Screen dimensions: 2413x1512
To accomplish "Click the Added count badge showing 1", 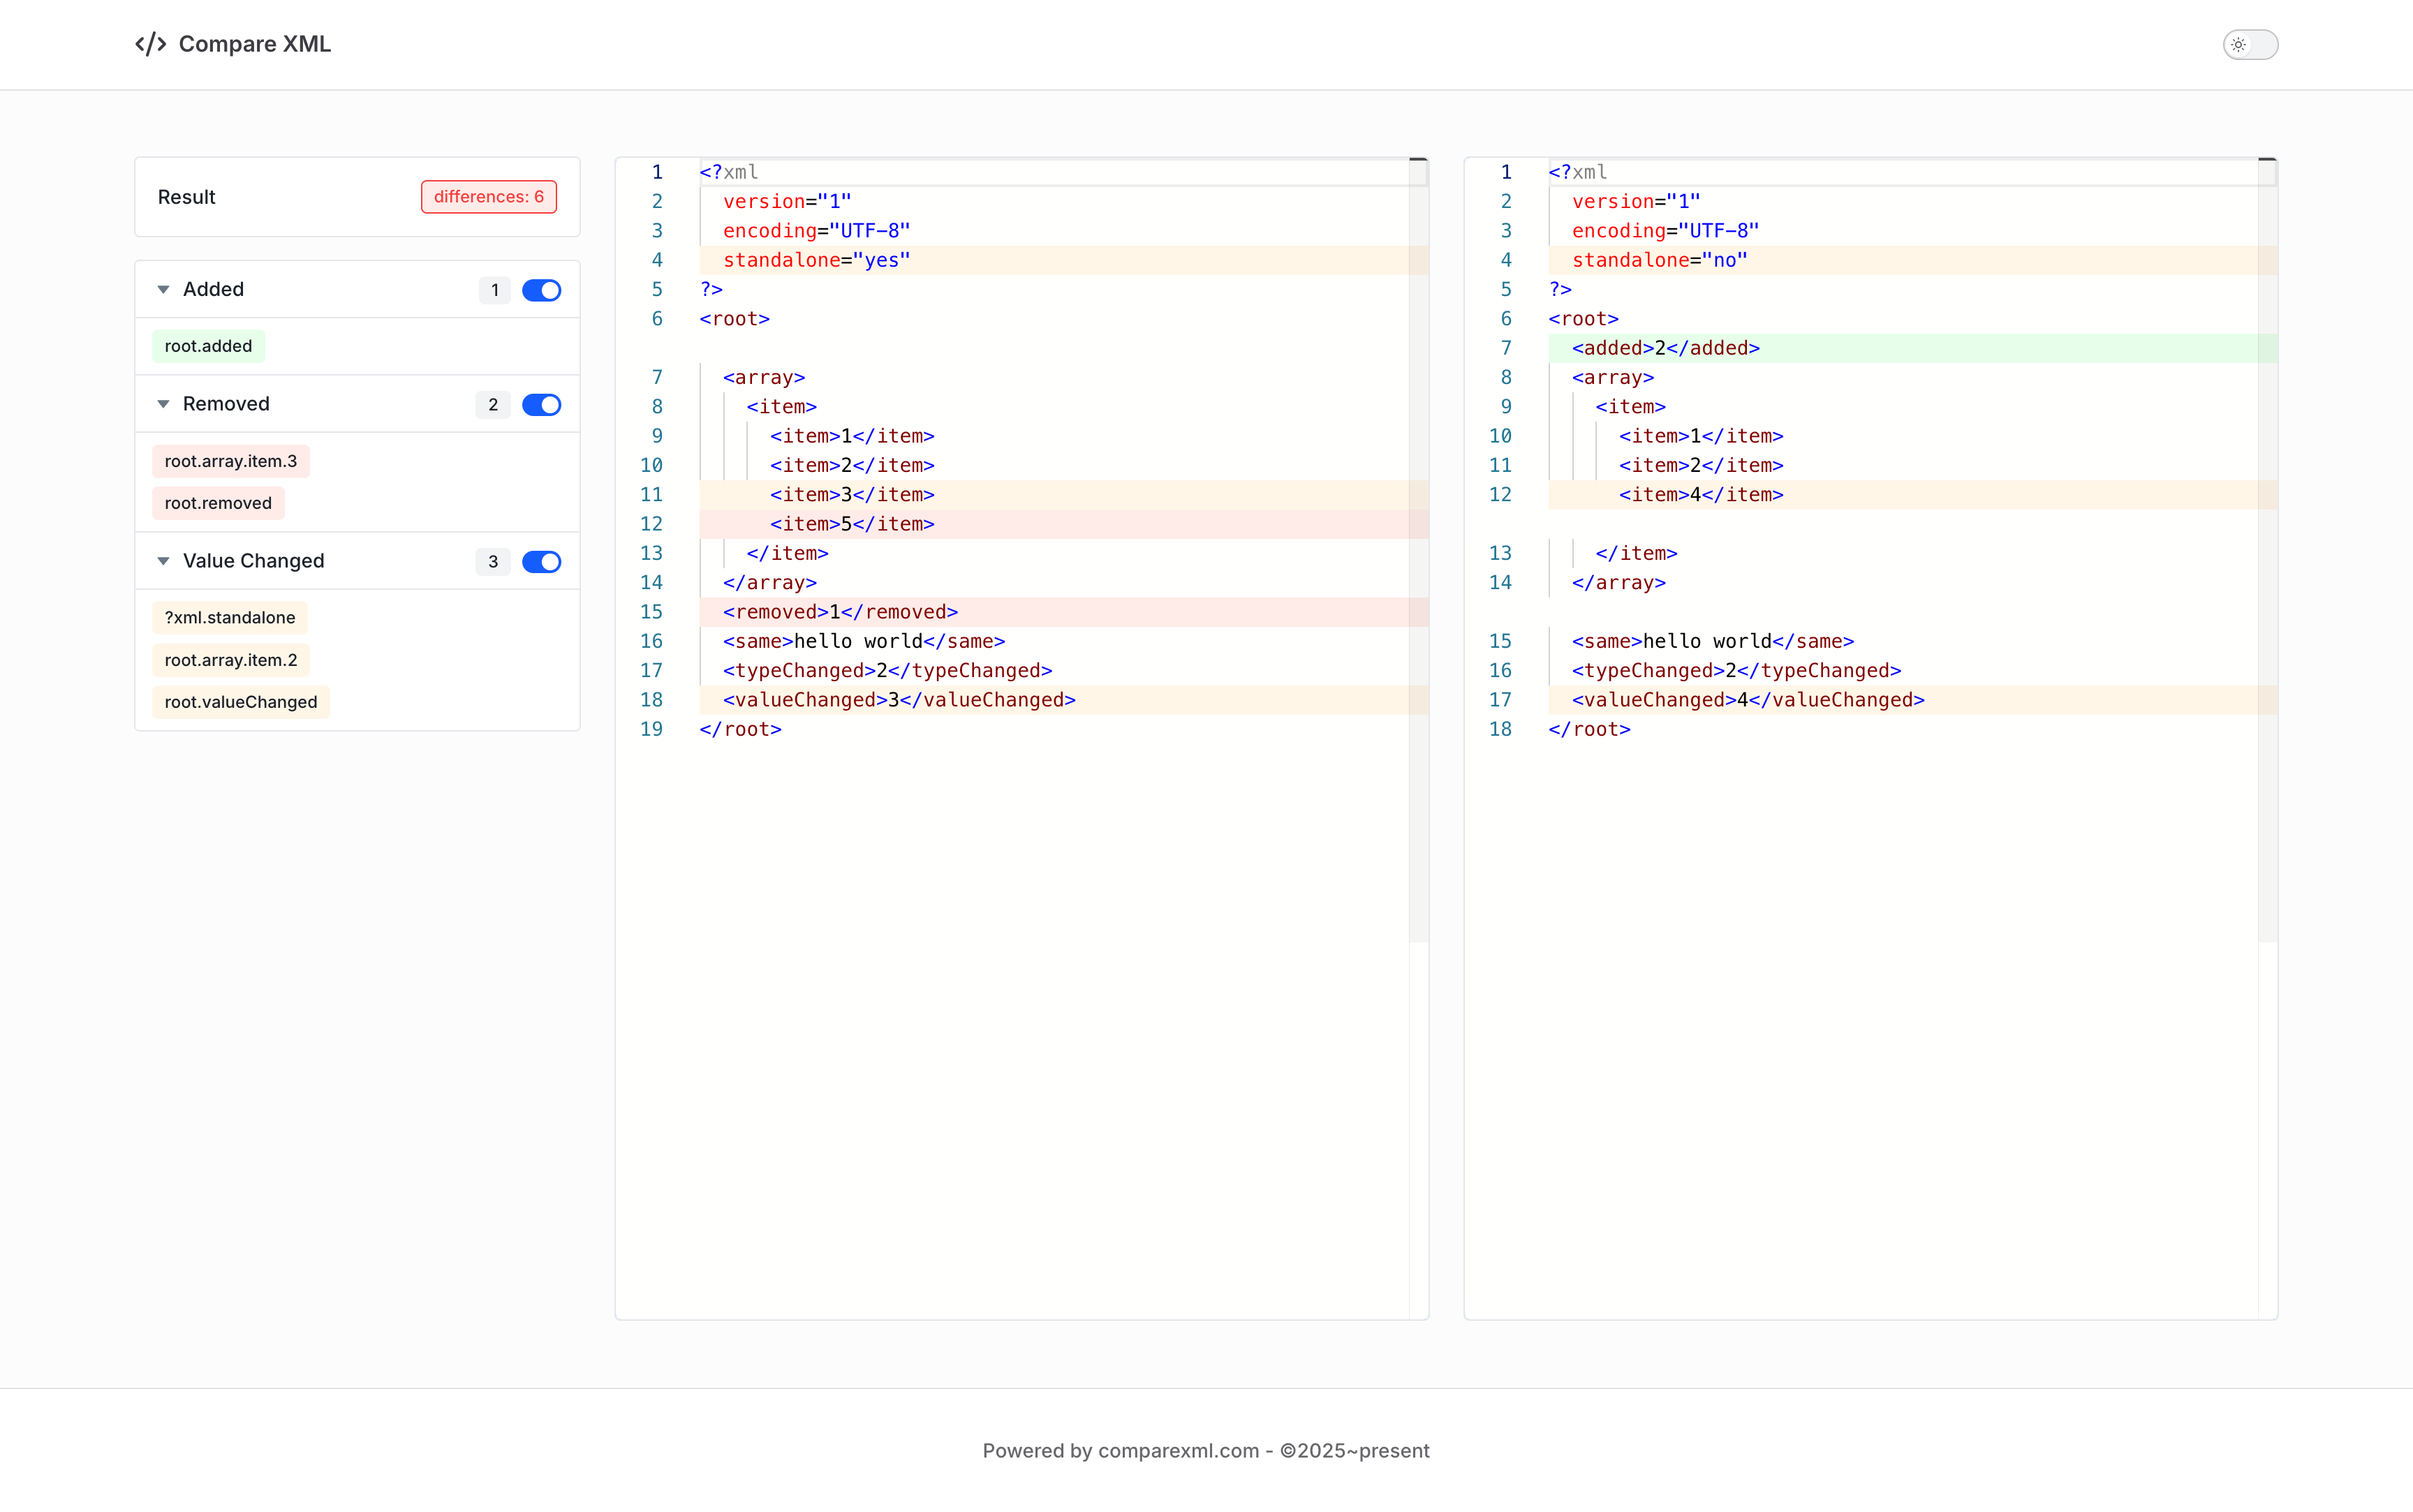I will click(x=494, y=290).
